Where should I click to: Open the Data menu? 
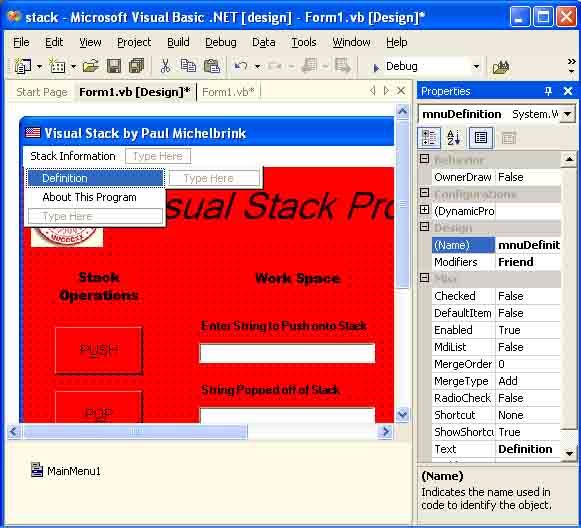(263, 42)
